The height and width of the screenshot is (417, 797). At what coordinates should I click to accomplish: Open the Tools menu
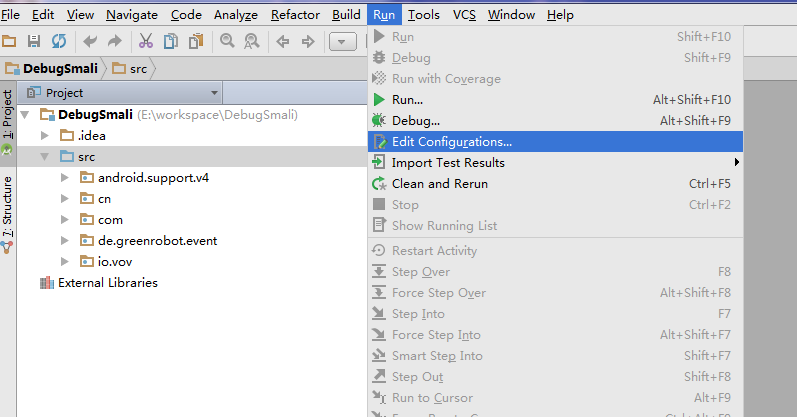[x=424, y=15]
